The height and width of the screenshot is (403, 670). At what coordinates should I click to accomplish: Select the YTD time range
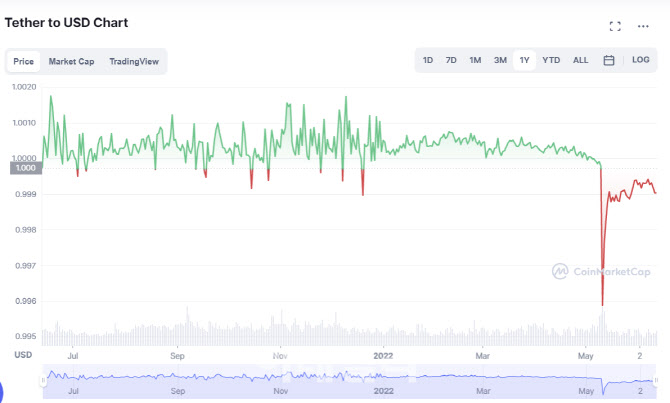point(551,60)
